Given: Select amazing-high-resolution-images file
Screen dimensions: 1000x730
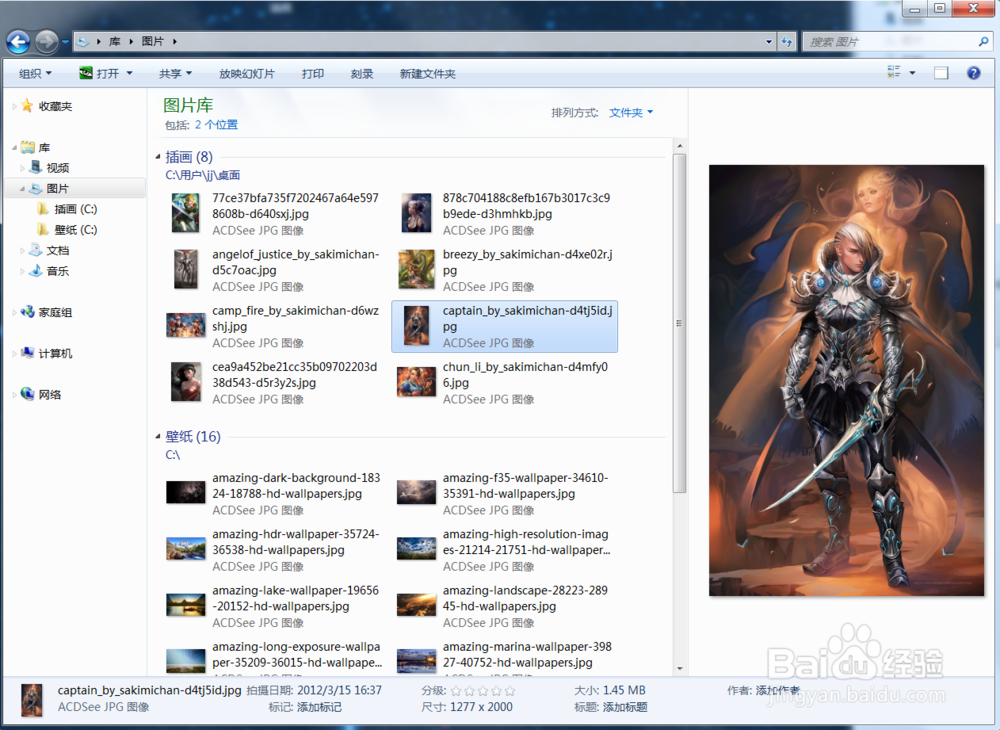Looking at the screenshot, I should pyautogui.click(x=504, y=550).
